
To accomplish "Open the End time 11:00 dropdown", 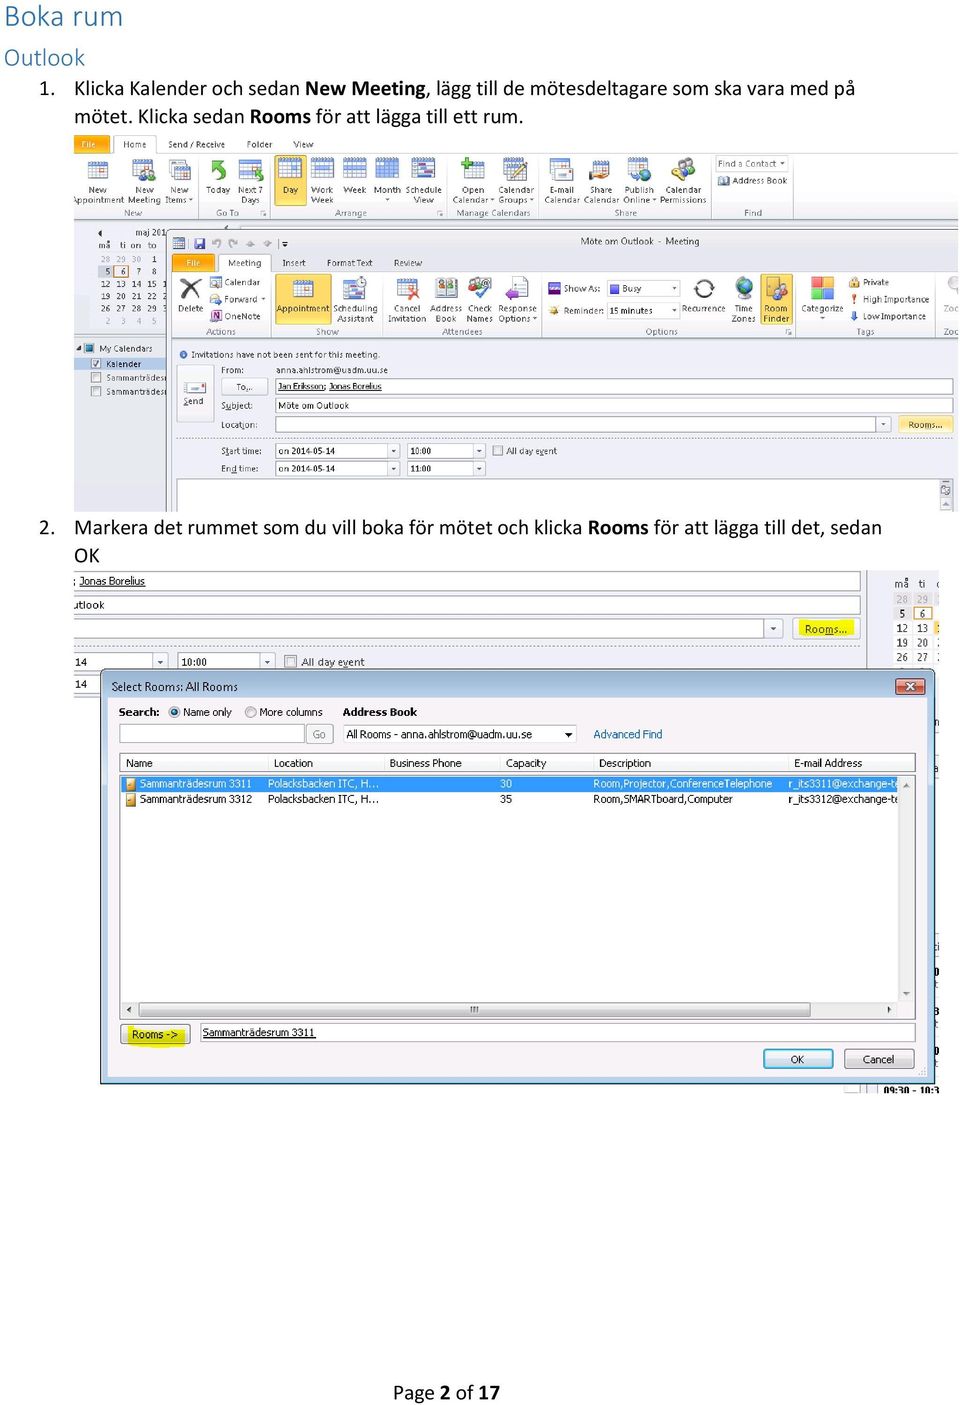I will 480,469.
